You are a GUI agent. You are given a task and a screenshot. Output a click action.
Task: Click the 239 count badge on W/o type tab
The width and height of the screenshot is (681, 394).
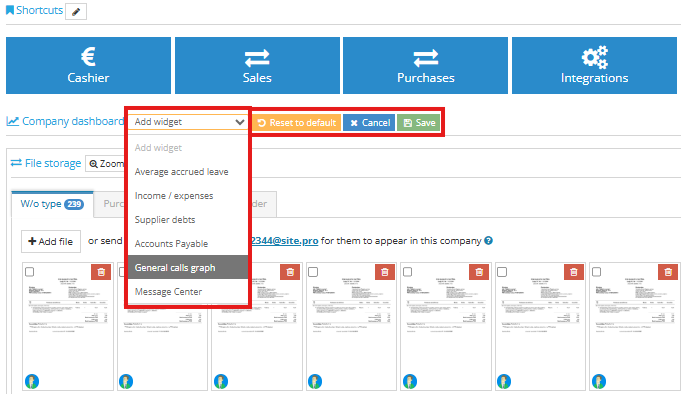(x=74, y=204)
